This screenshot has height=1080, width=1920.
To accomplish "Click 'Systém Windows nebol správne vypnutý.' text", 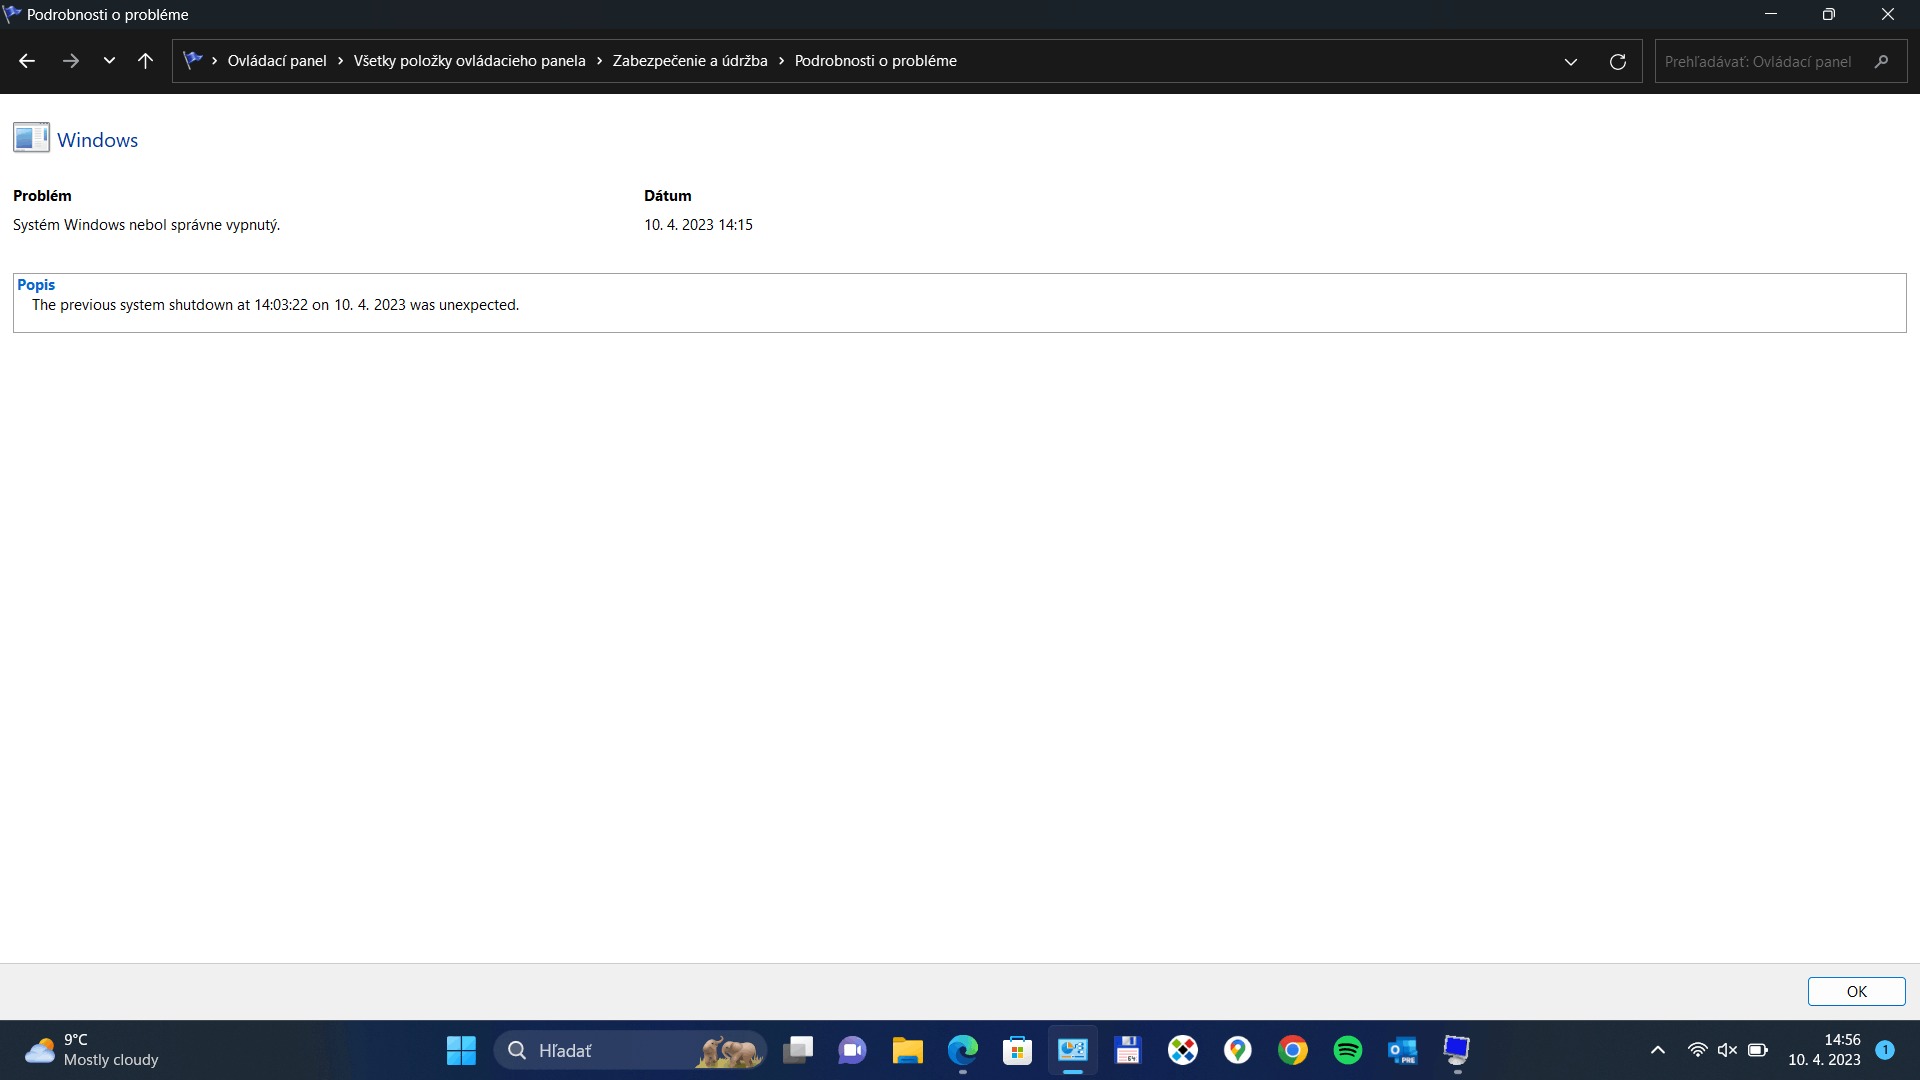I will tap(146, 225).
